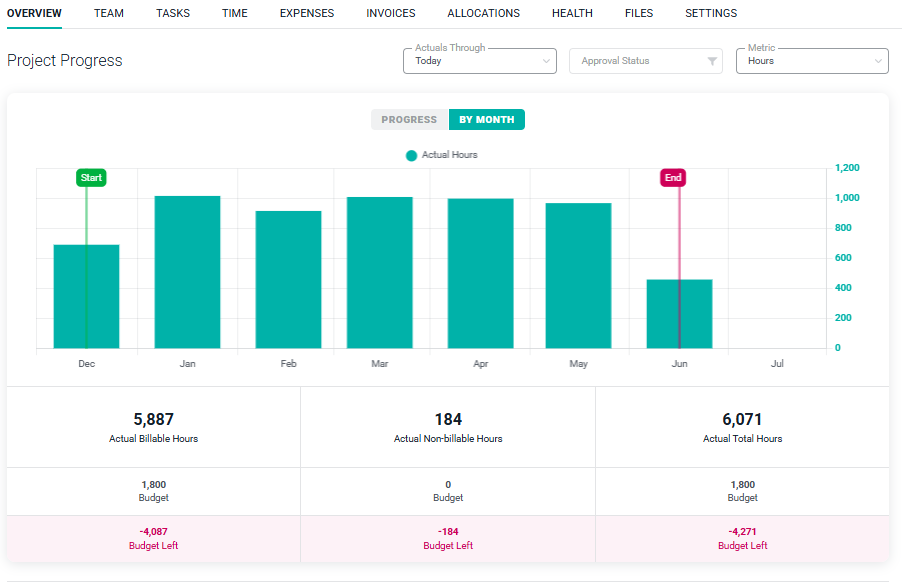Open the Invoices tab
The width and height of the screenshot is (902, 588).
coord(391,13)
